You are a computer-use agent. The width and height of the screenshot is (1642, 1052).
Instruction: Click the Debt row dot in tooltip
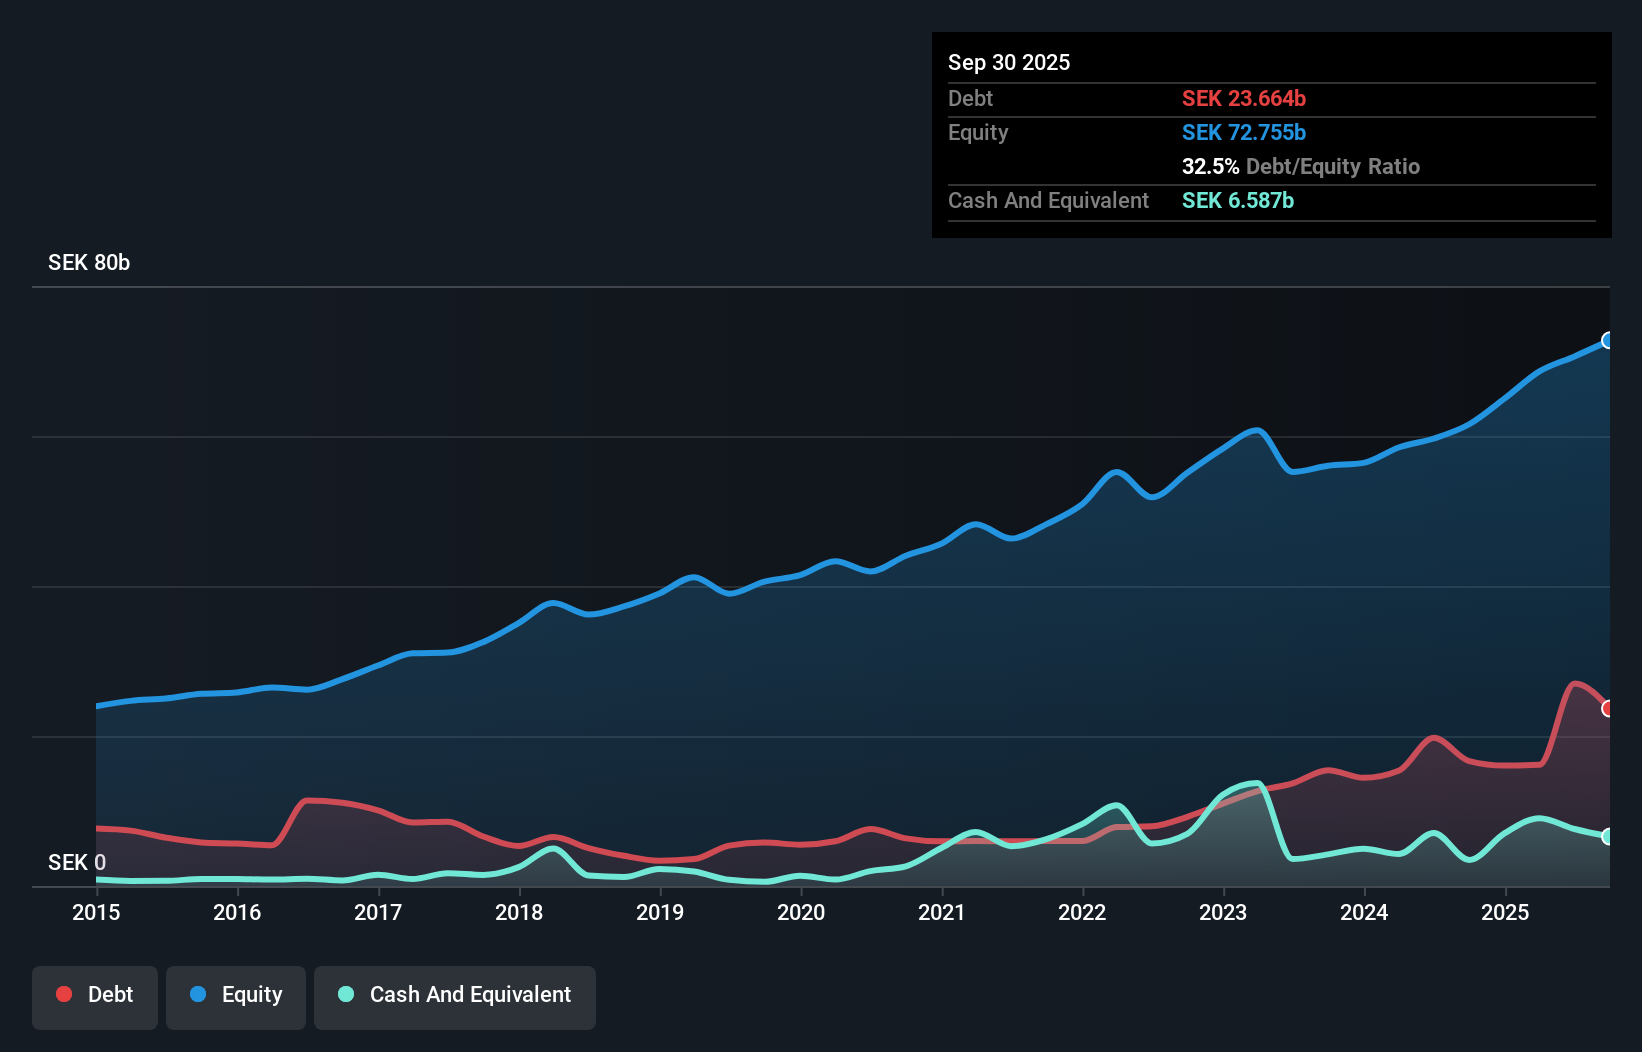point(970,98)
